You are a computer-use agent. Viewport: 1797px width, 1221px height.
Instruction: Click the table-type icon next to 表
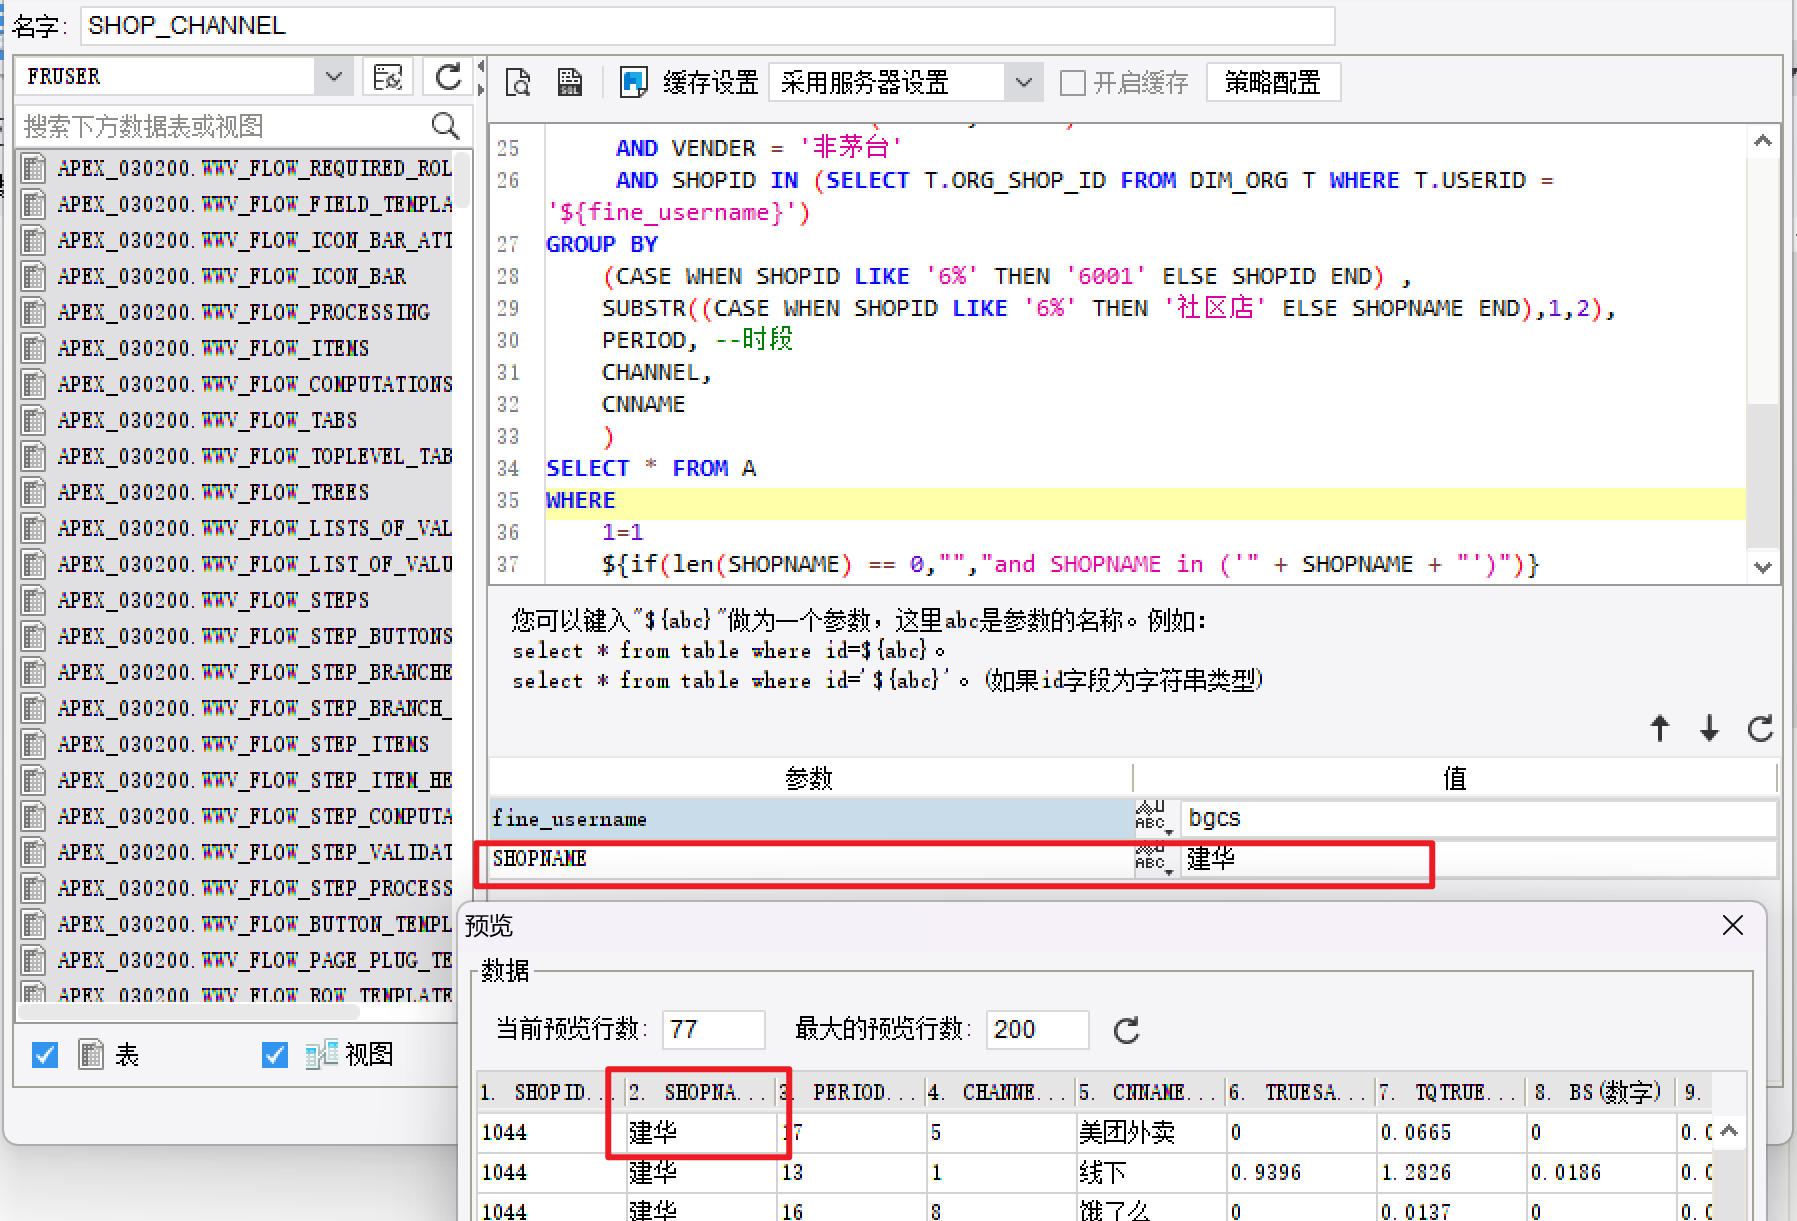pos(91,1054)
